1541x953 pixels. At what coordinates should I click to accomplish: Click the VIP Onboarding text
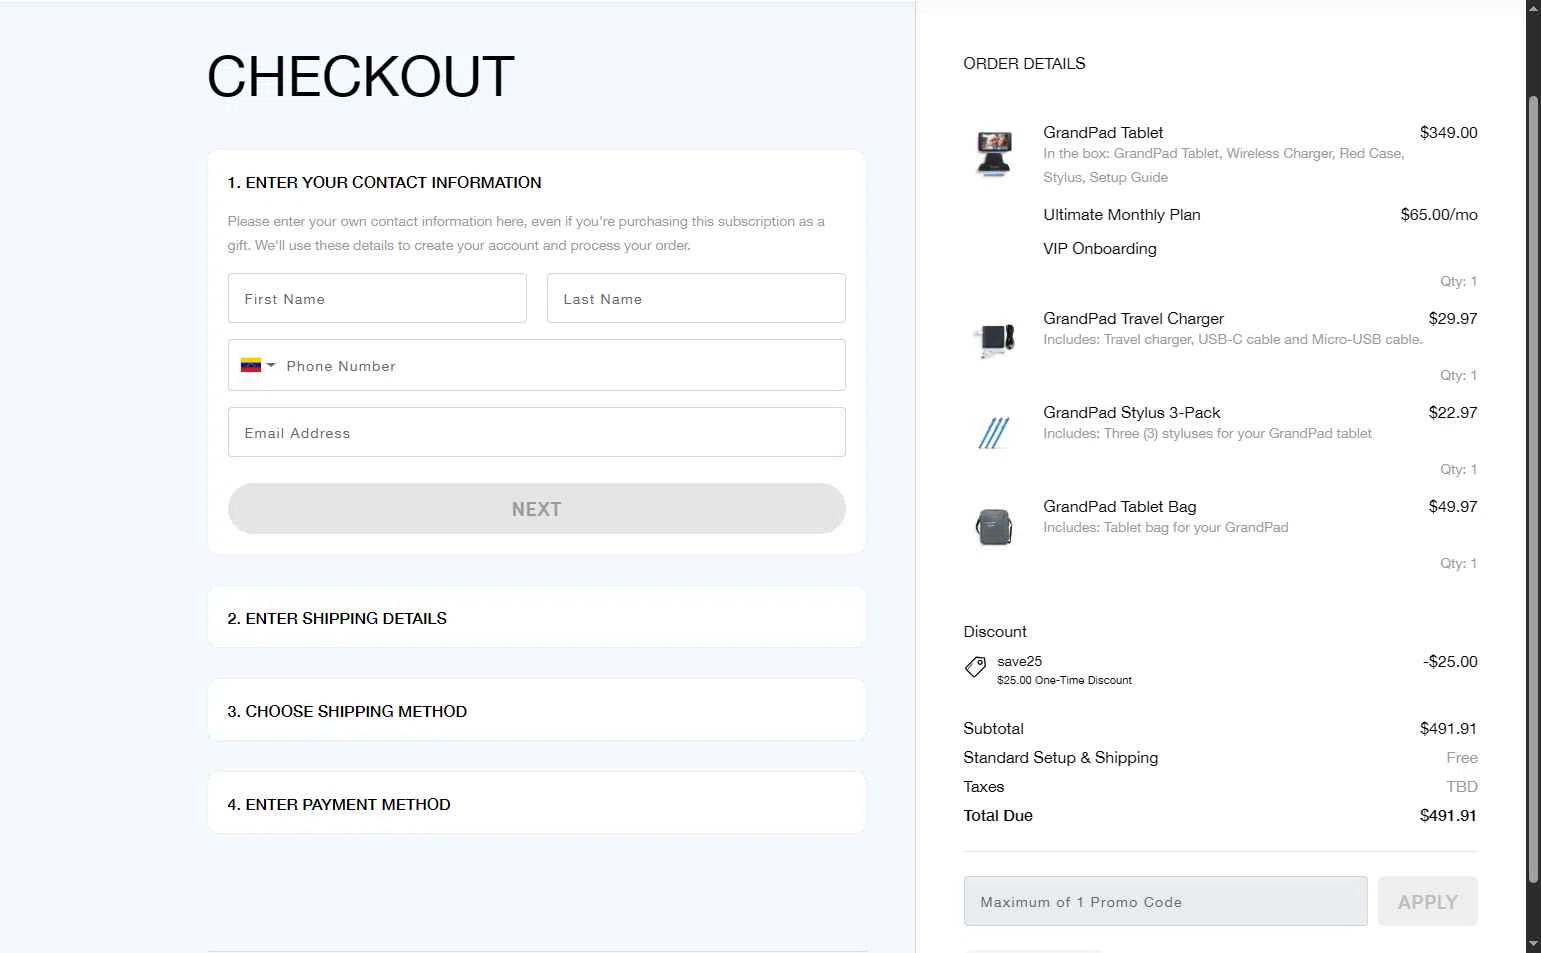(1100, 248)
